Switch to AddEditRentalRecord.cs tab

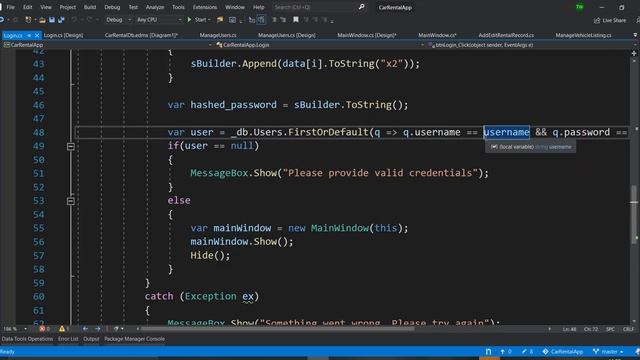506,36
